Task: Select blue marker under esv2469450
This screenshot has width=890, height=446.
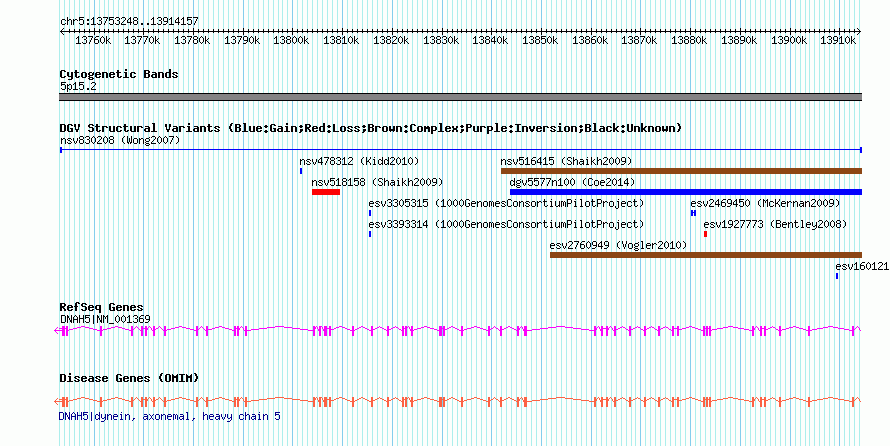Action: point(694,213)
